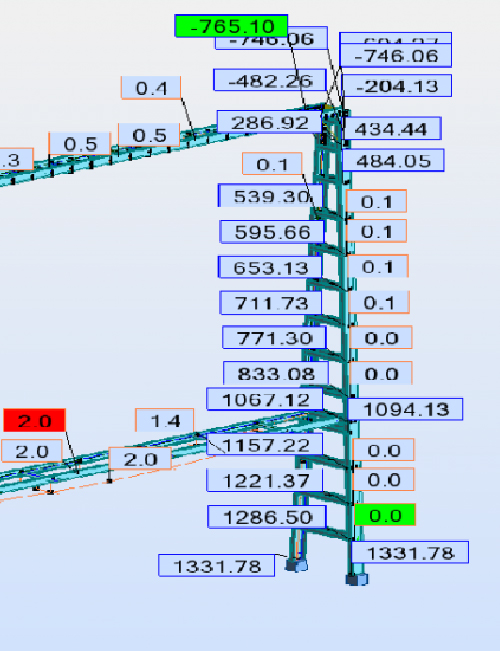This screenshot has height=651, width=500.
Task: Click the green -765.10 value label
Action: coord(231,26)
